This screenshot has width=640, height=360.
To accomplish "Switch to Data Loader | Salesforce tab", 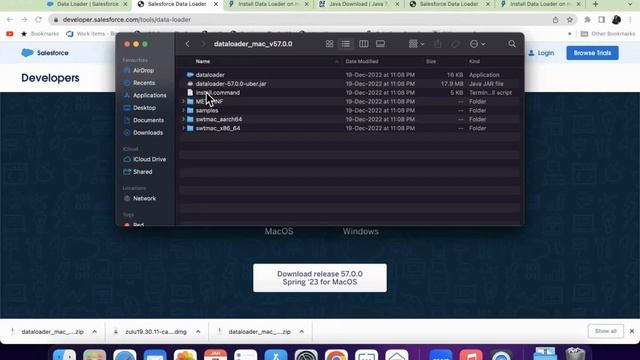I will [x=87, y=4].
